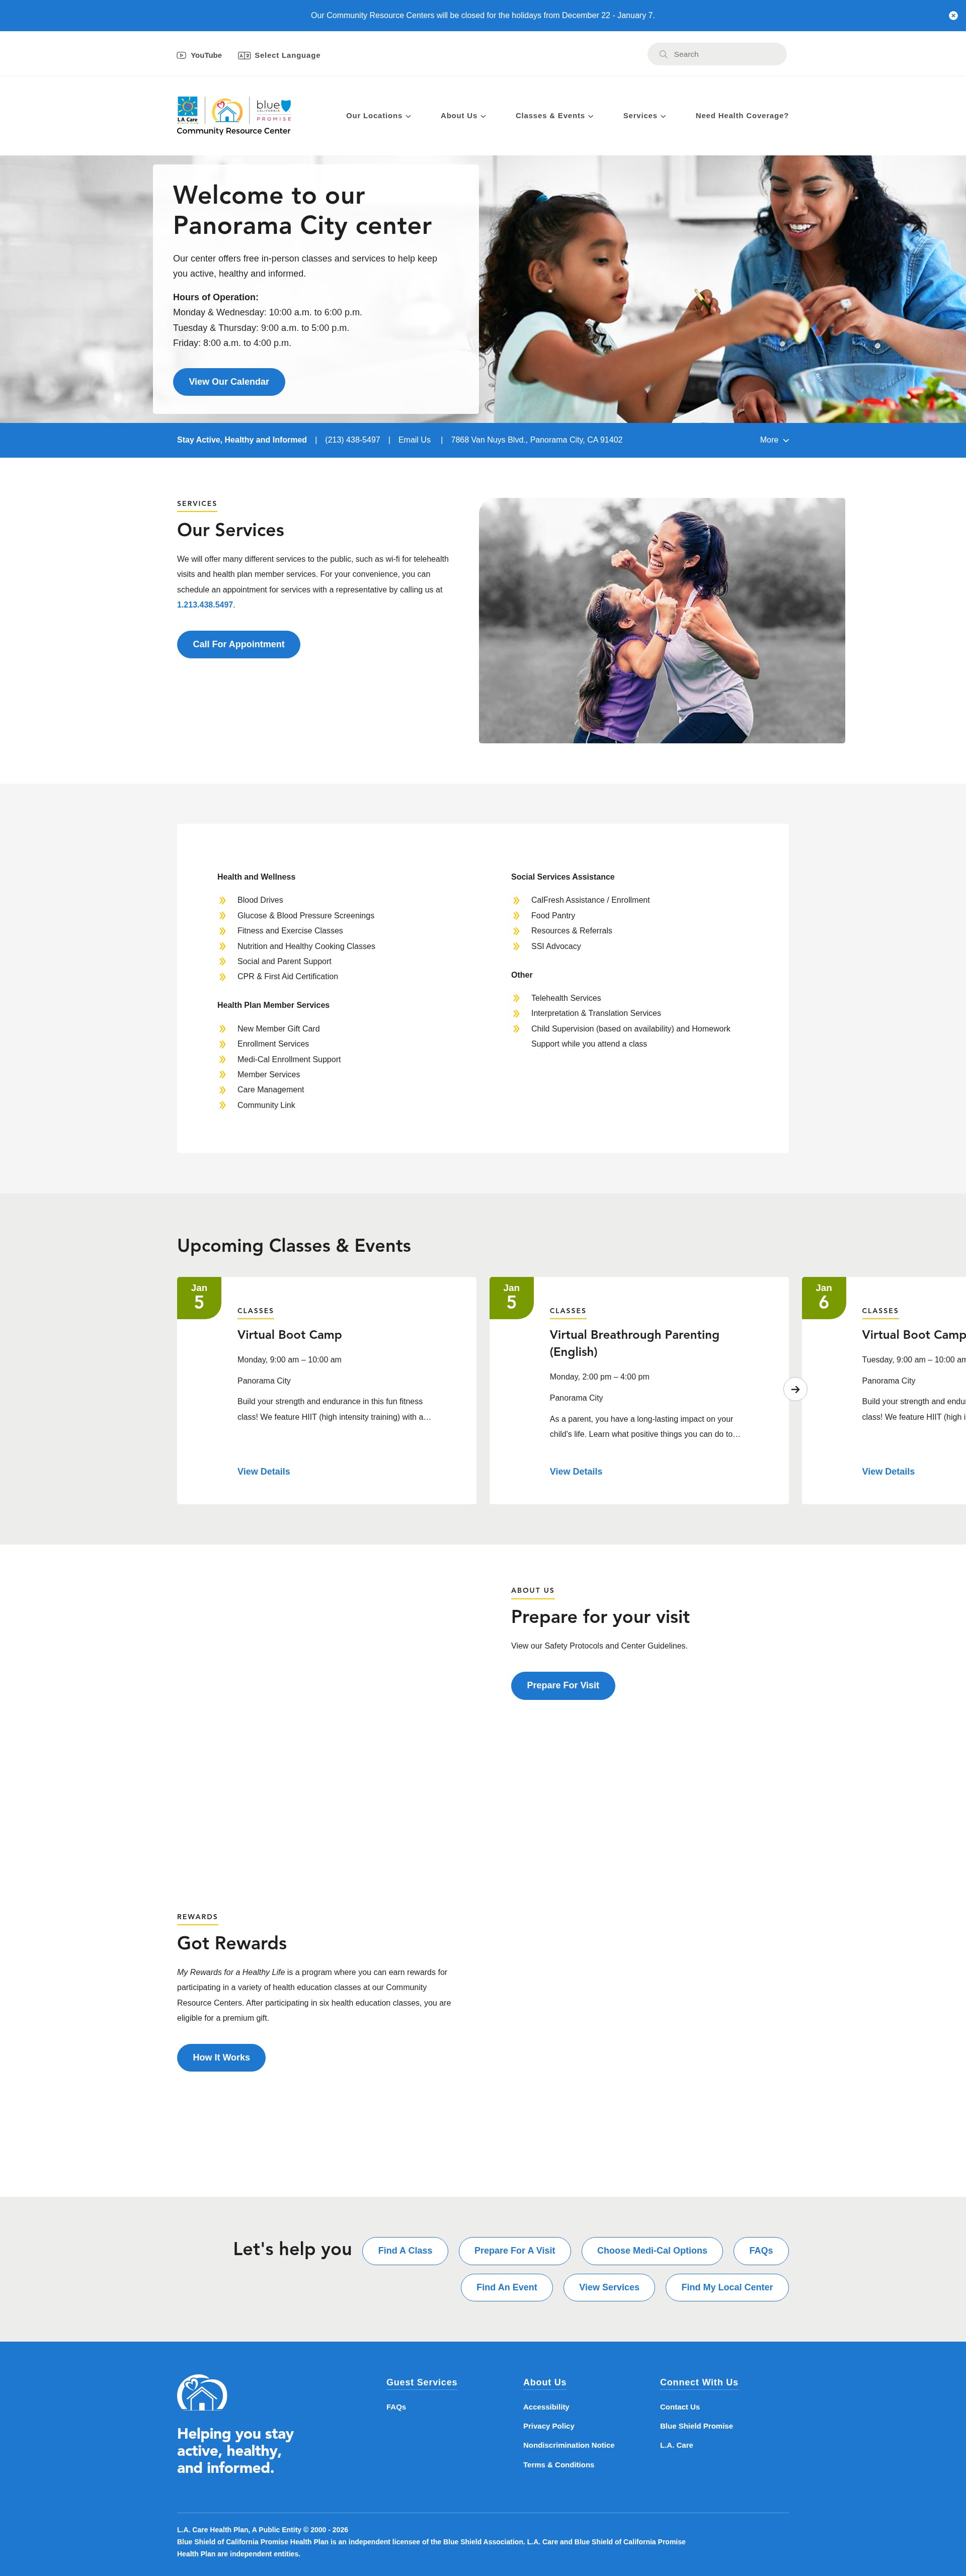Open the Connect With Us heading link
Screen dimensions: 966x2576
coord(699,2382)
